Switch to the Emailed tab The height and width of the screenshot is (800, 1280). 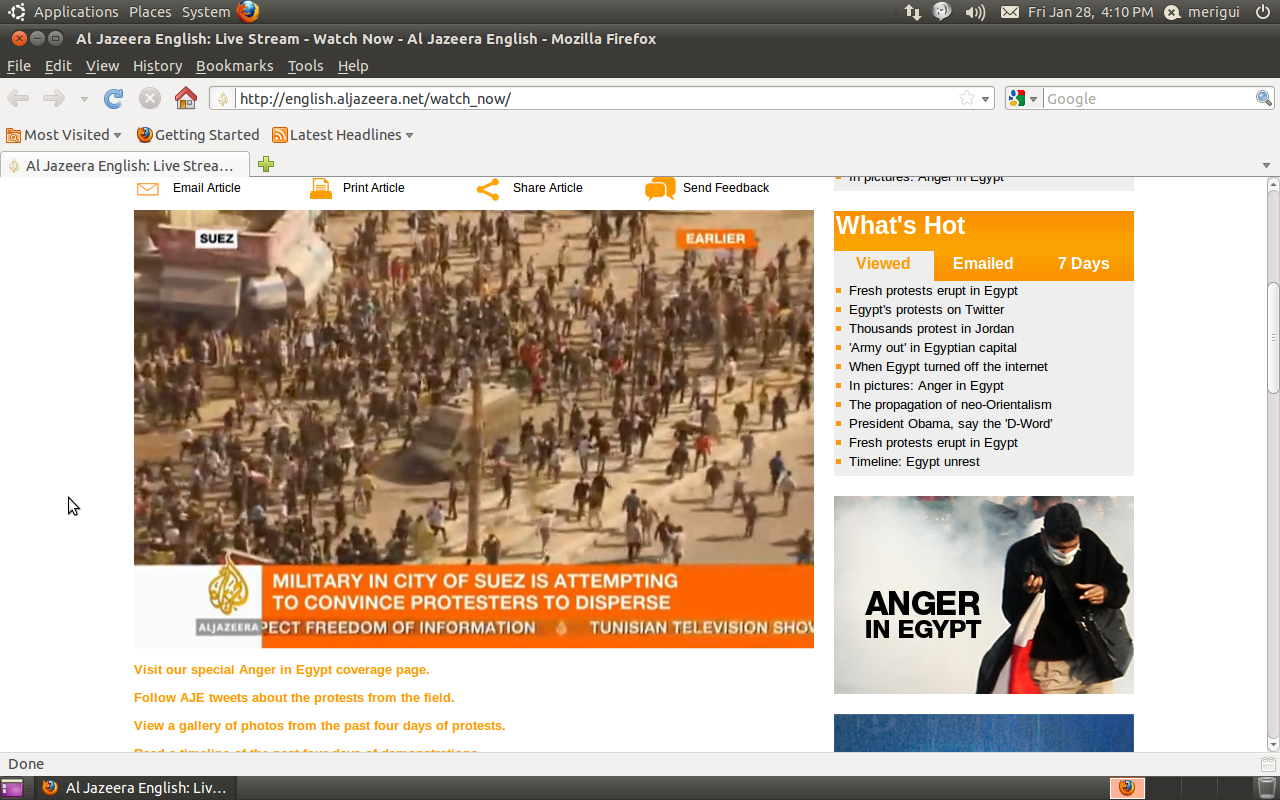coord(983,264)
